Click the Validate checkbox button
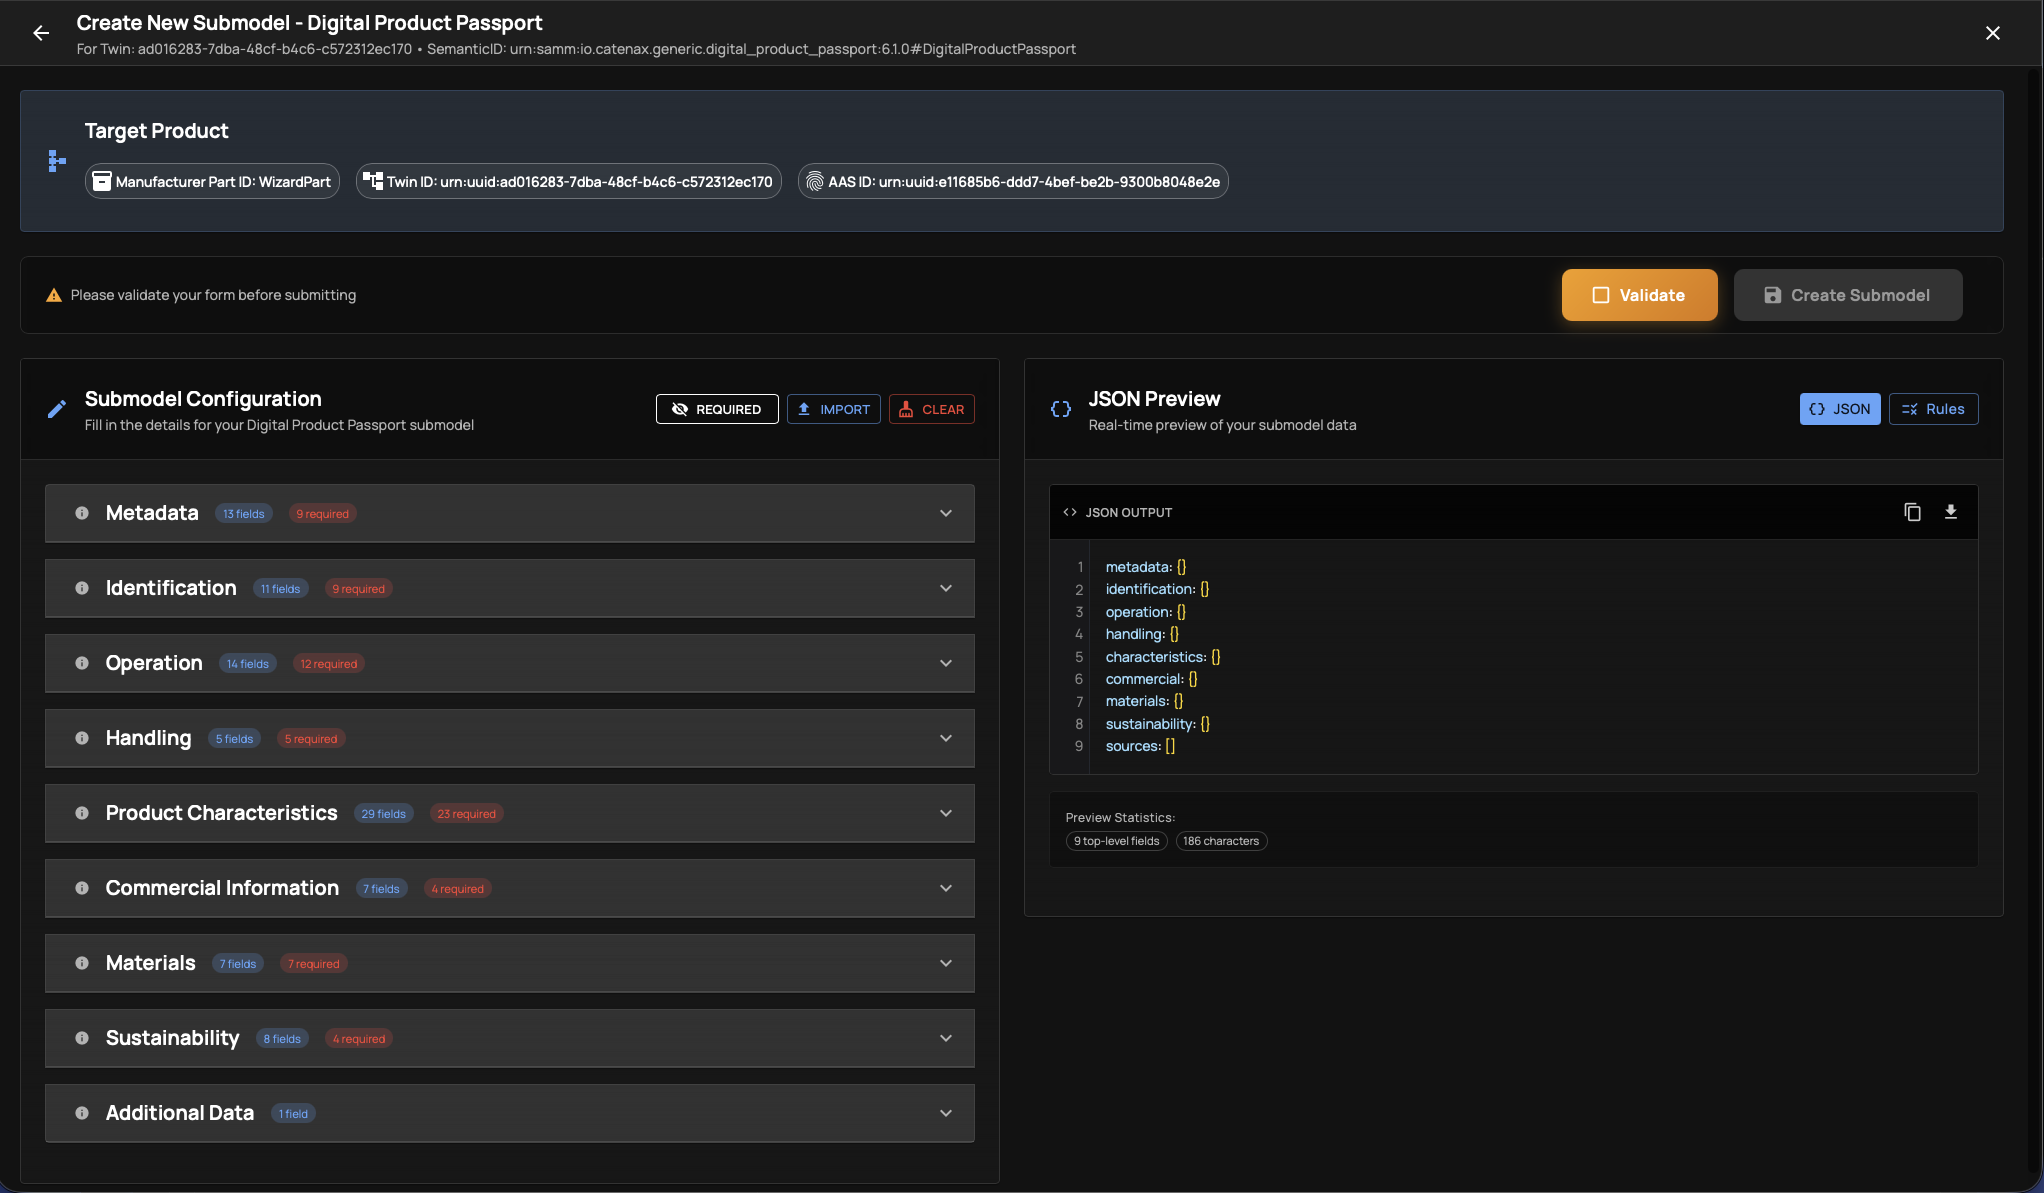The width and height of the screenshot is (2044, 1193). [x=1639, y=295]
